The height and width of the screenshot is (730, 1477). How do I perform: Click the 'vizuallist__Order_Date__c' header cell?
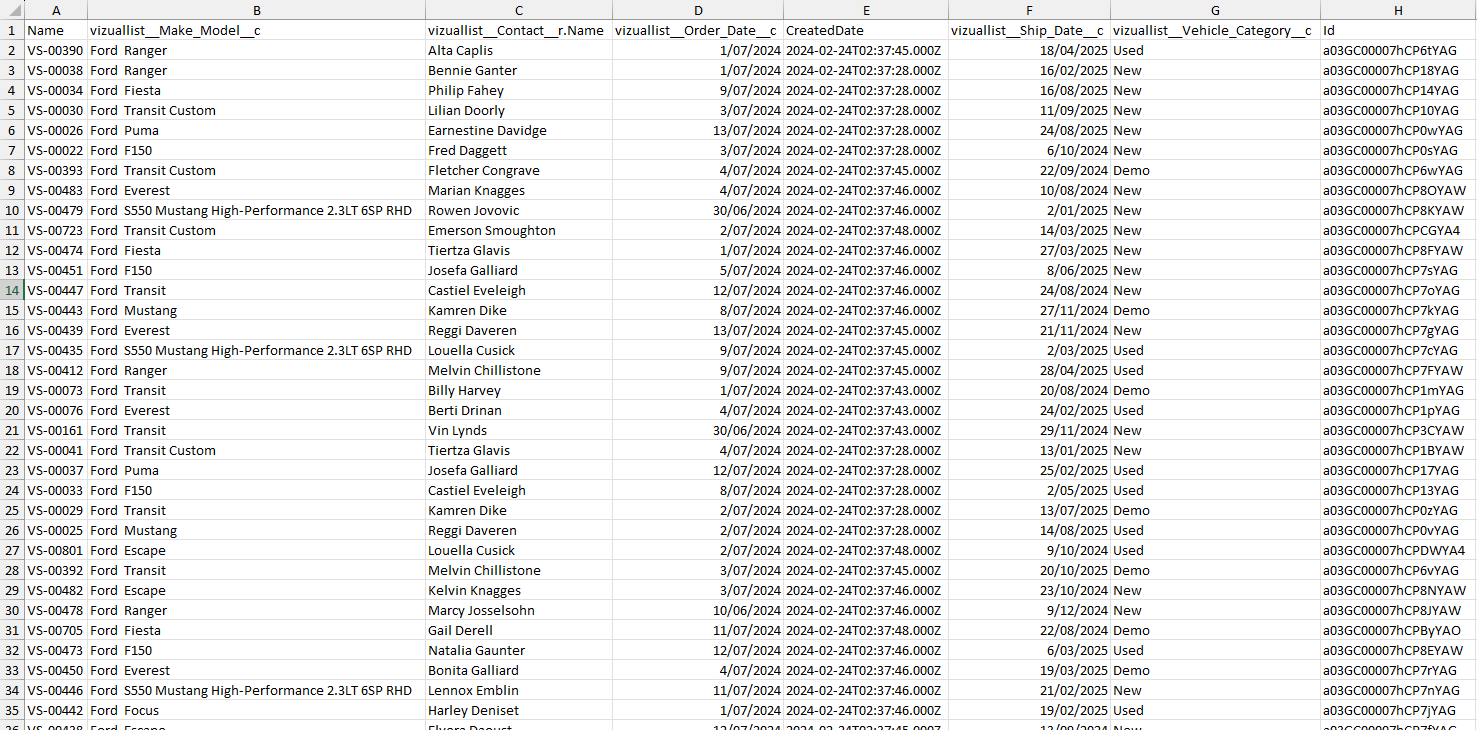click(x=697, y=30)
